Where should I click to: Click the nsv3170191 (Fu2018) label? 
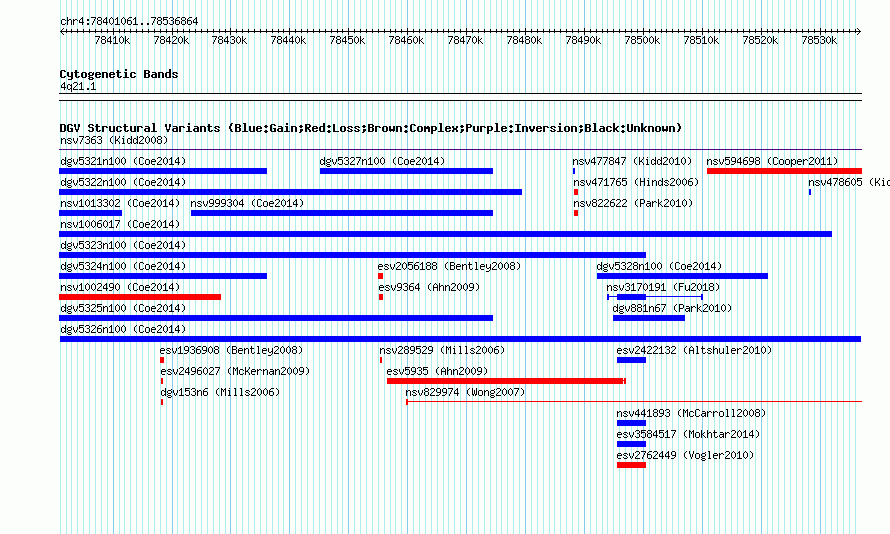[x=663, y=287]
